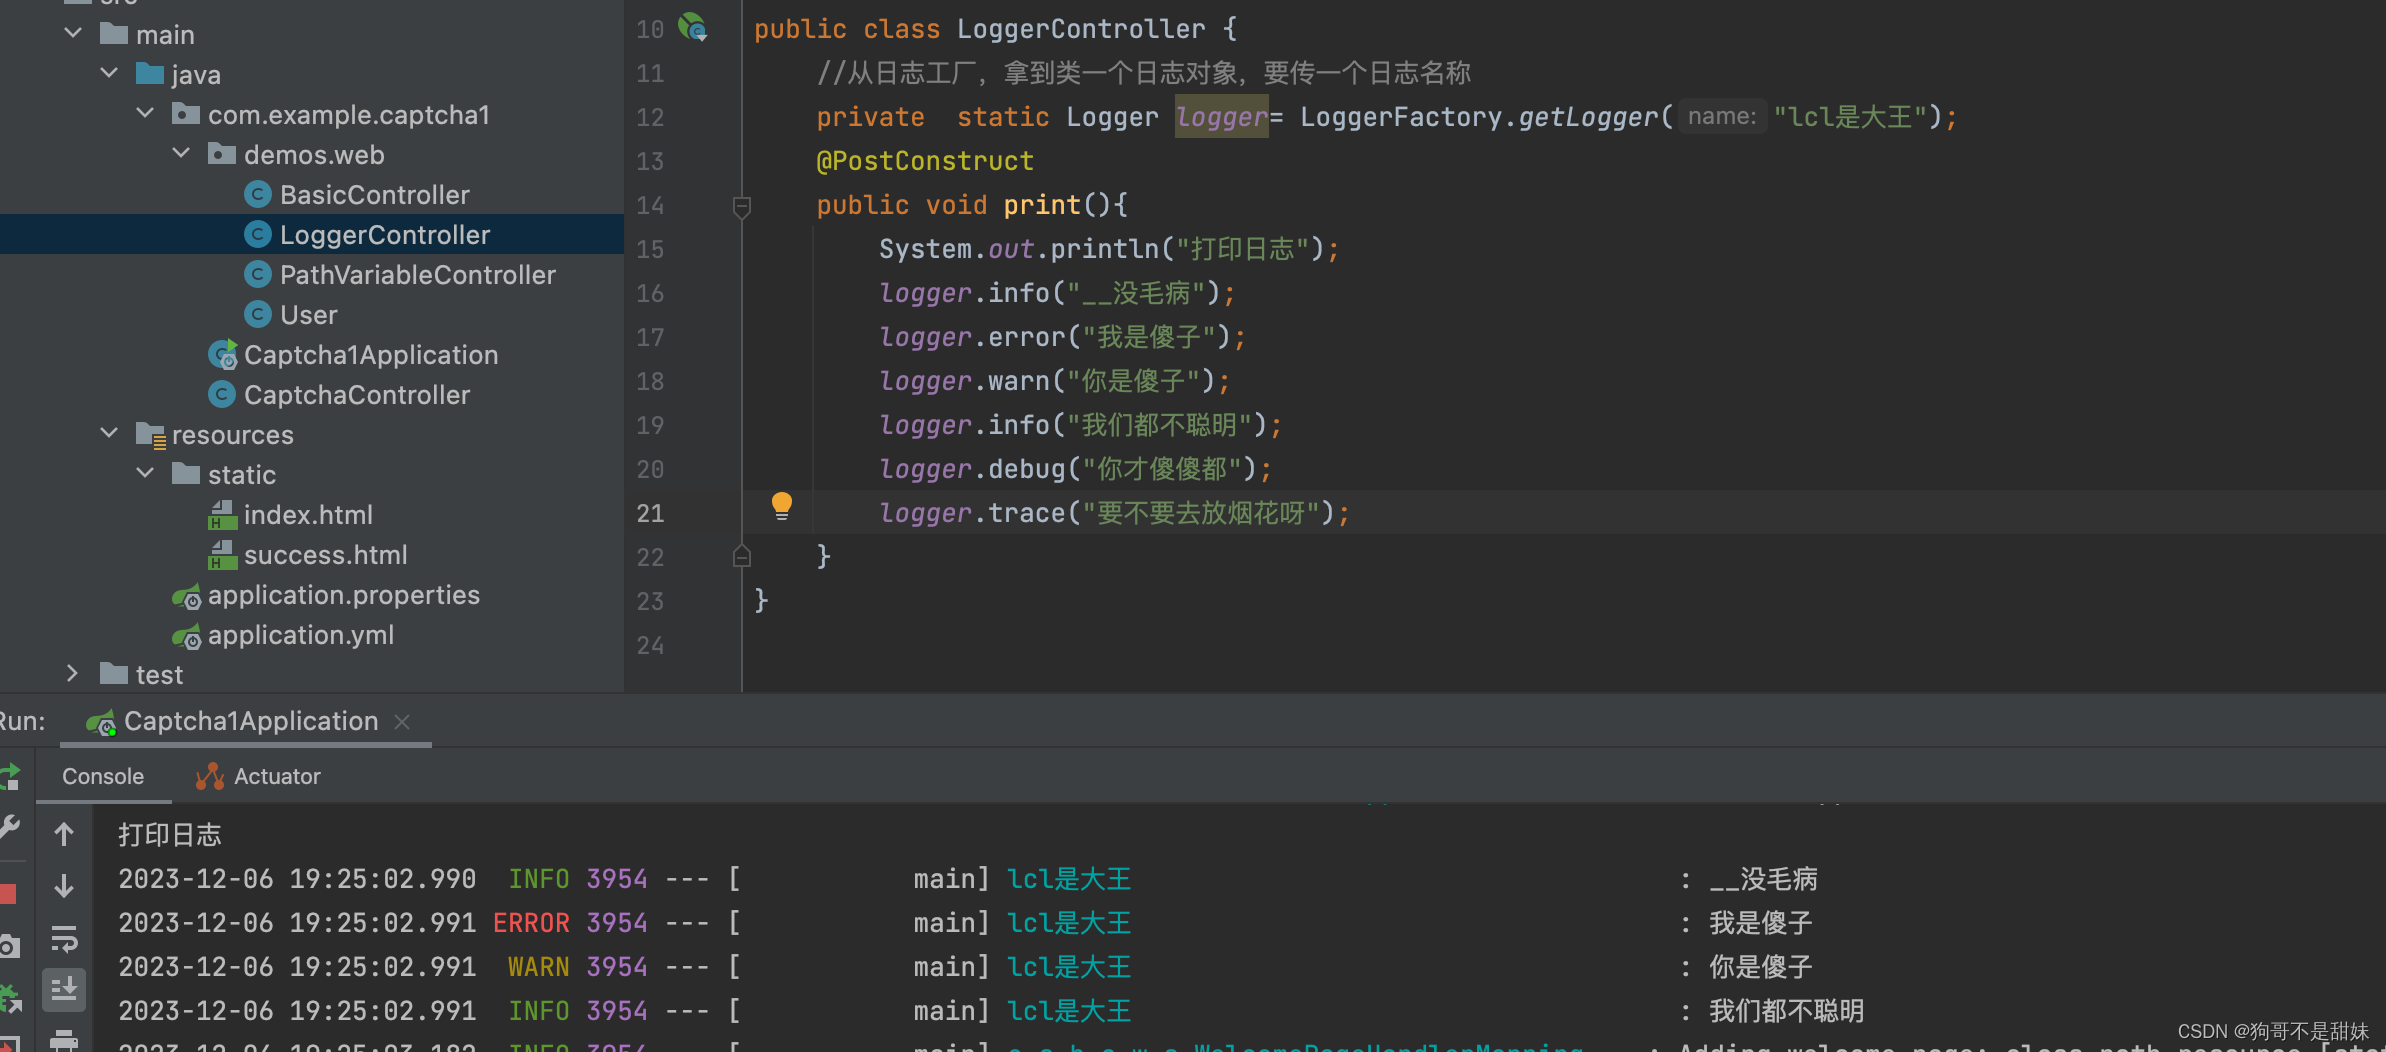The height and width of the screenshot is (1052, 2386).
Task: Click the '我们都不聪明' console message
Action: click(1786, 1011)
